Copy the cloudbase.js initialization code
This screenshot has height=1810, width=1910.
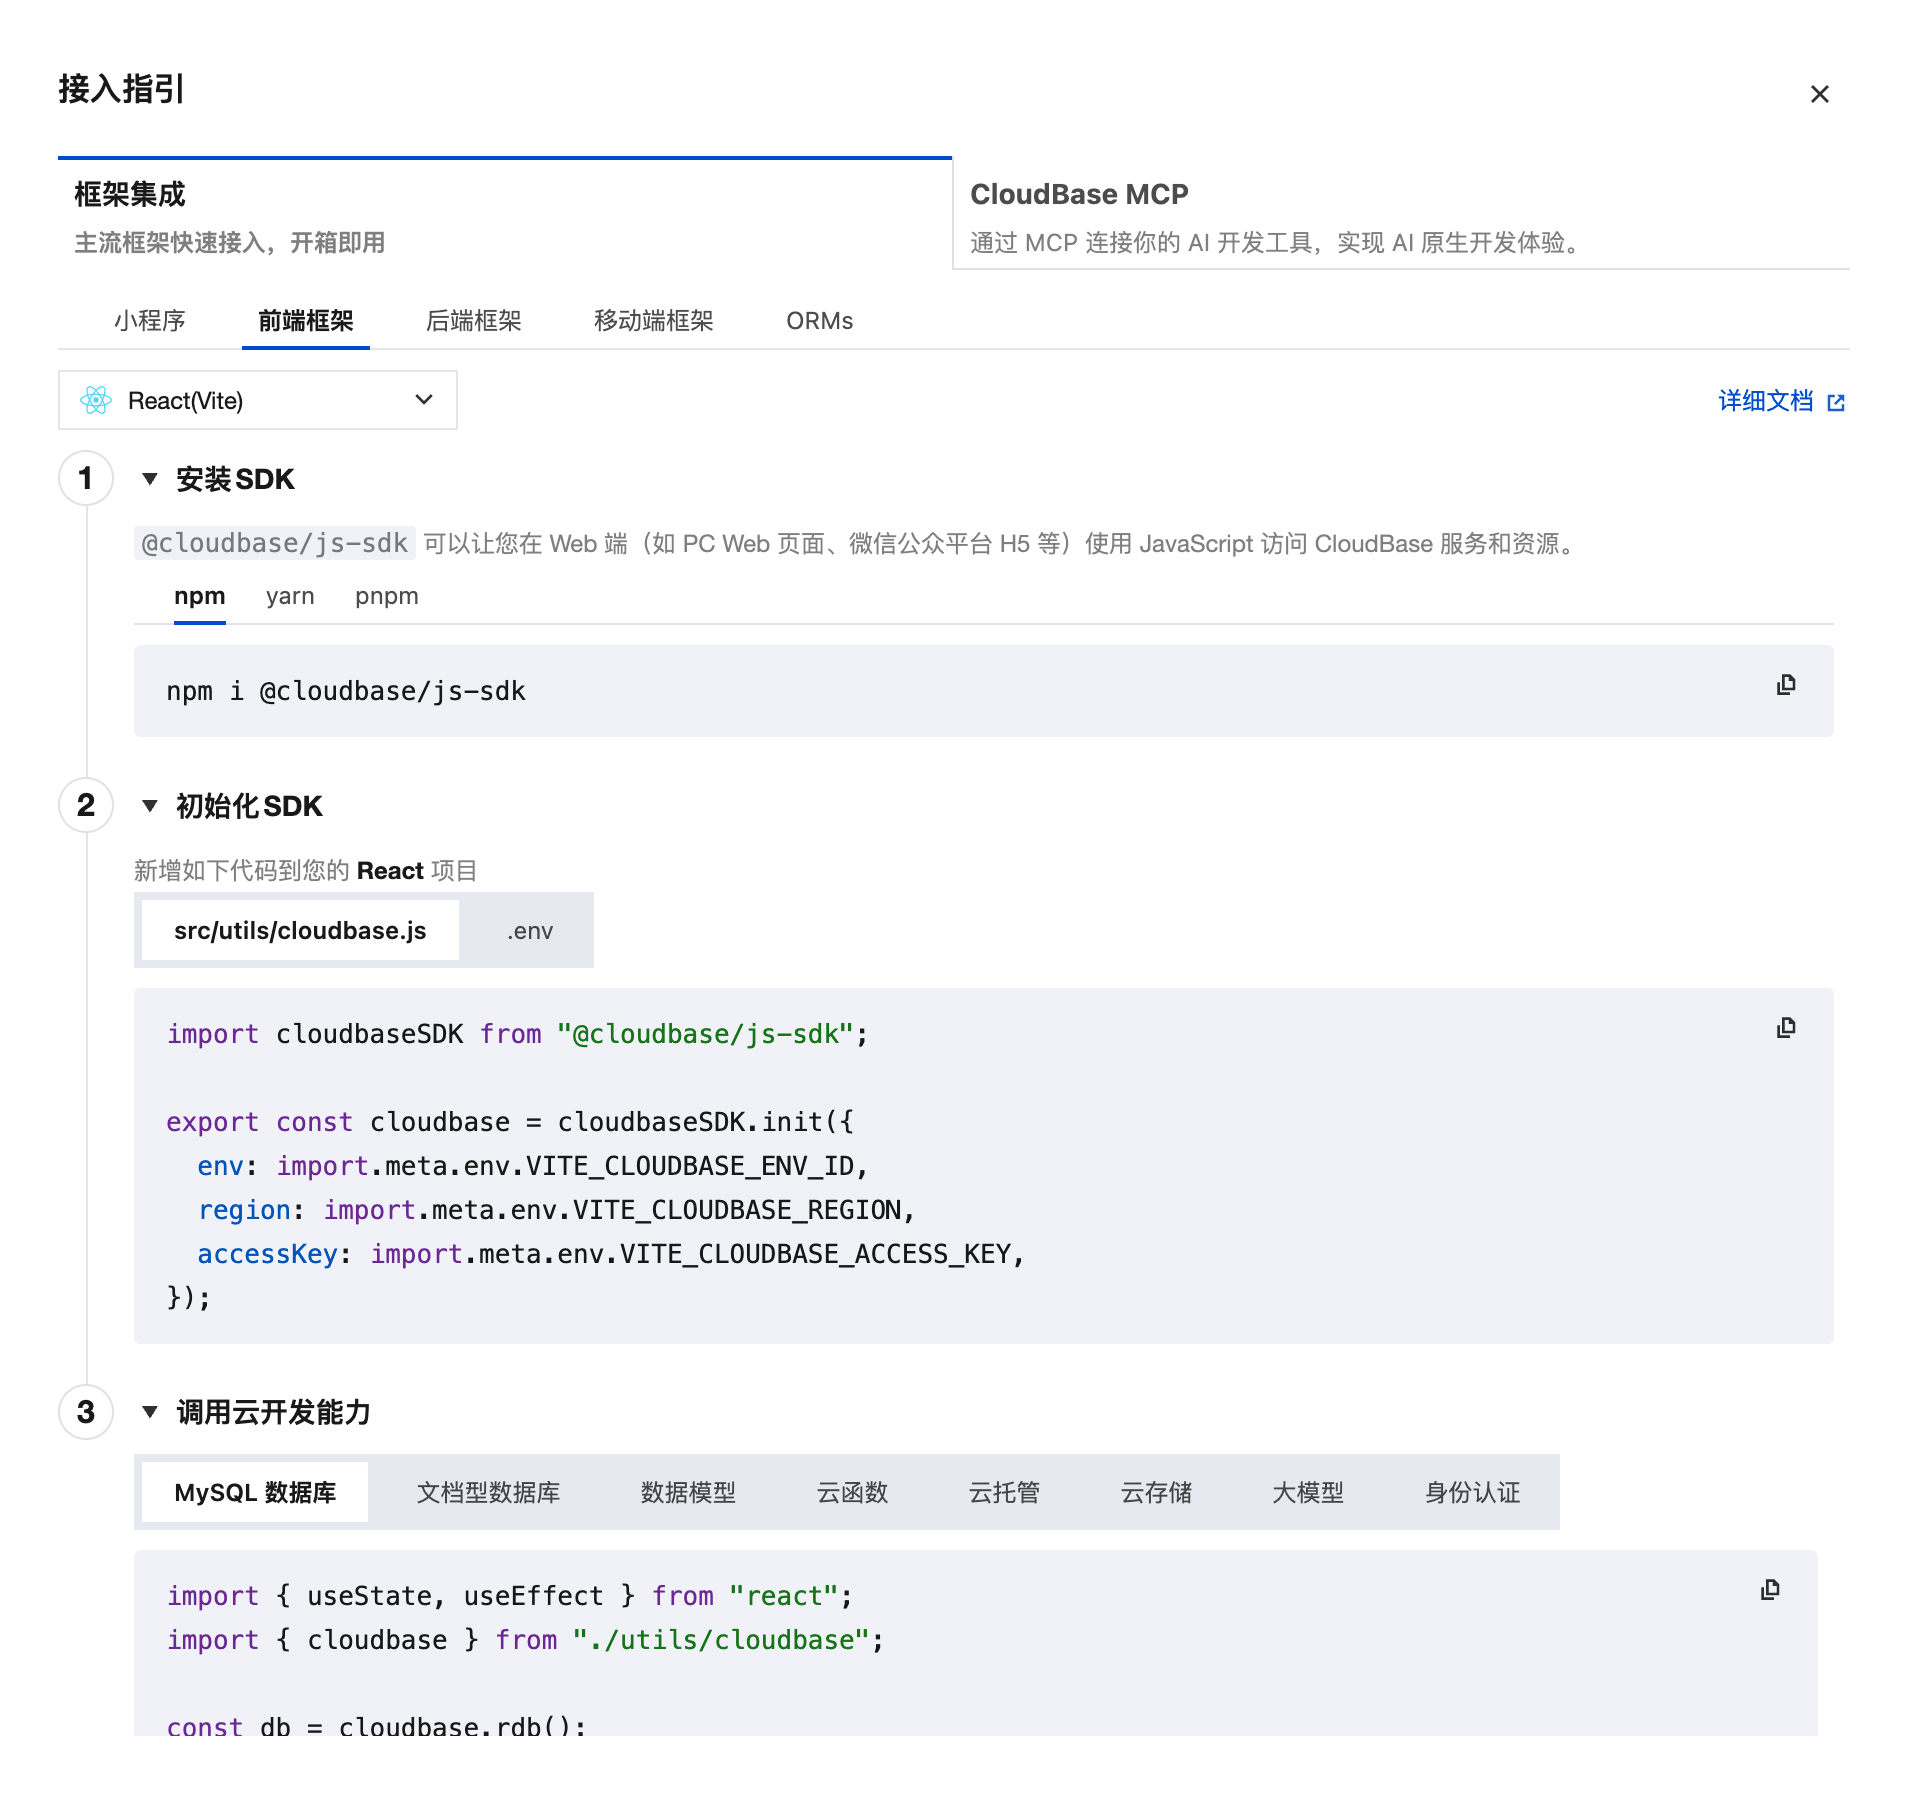(1786, 1028)
